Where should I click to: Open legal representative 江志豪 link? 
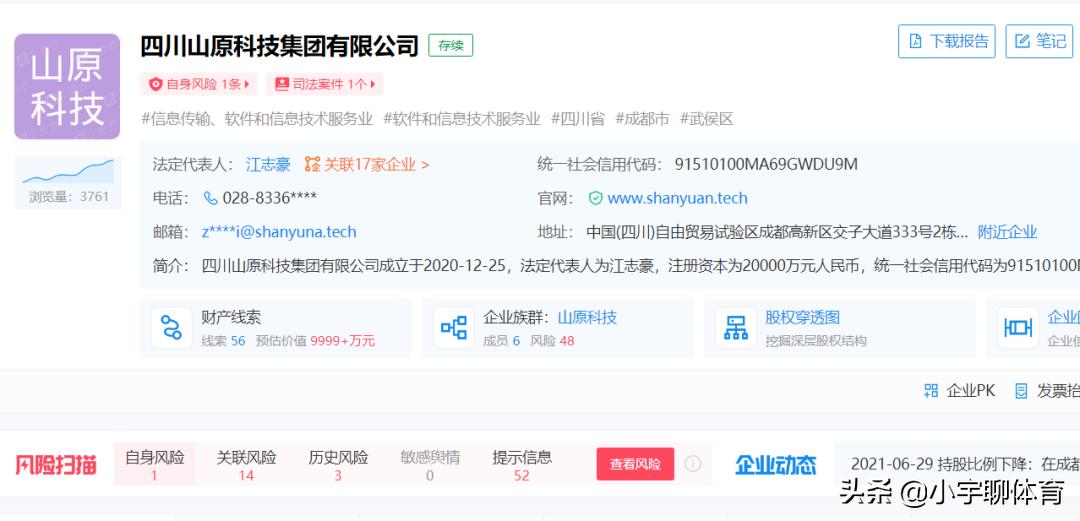(268, 165)
